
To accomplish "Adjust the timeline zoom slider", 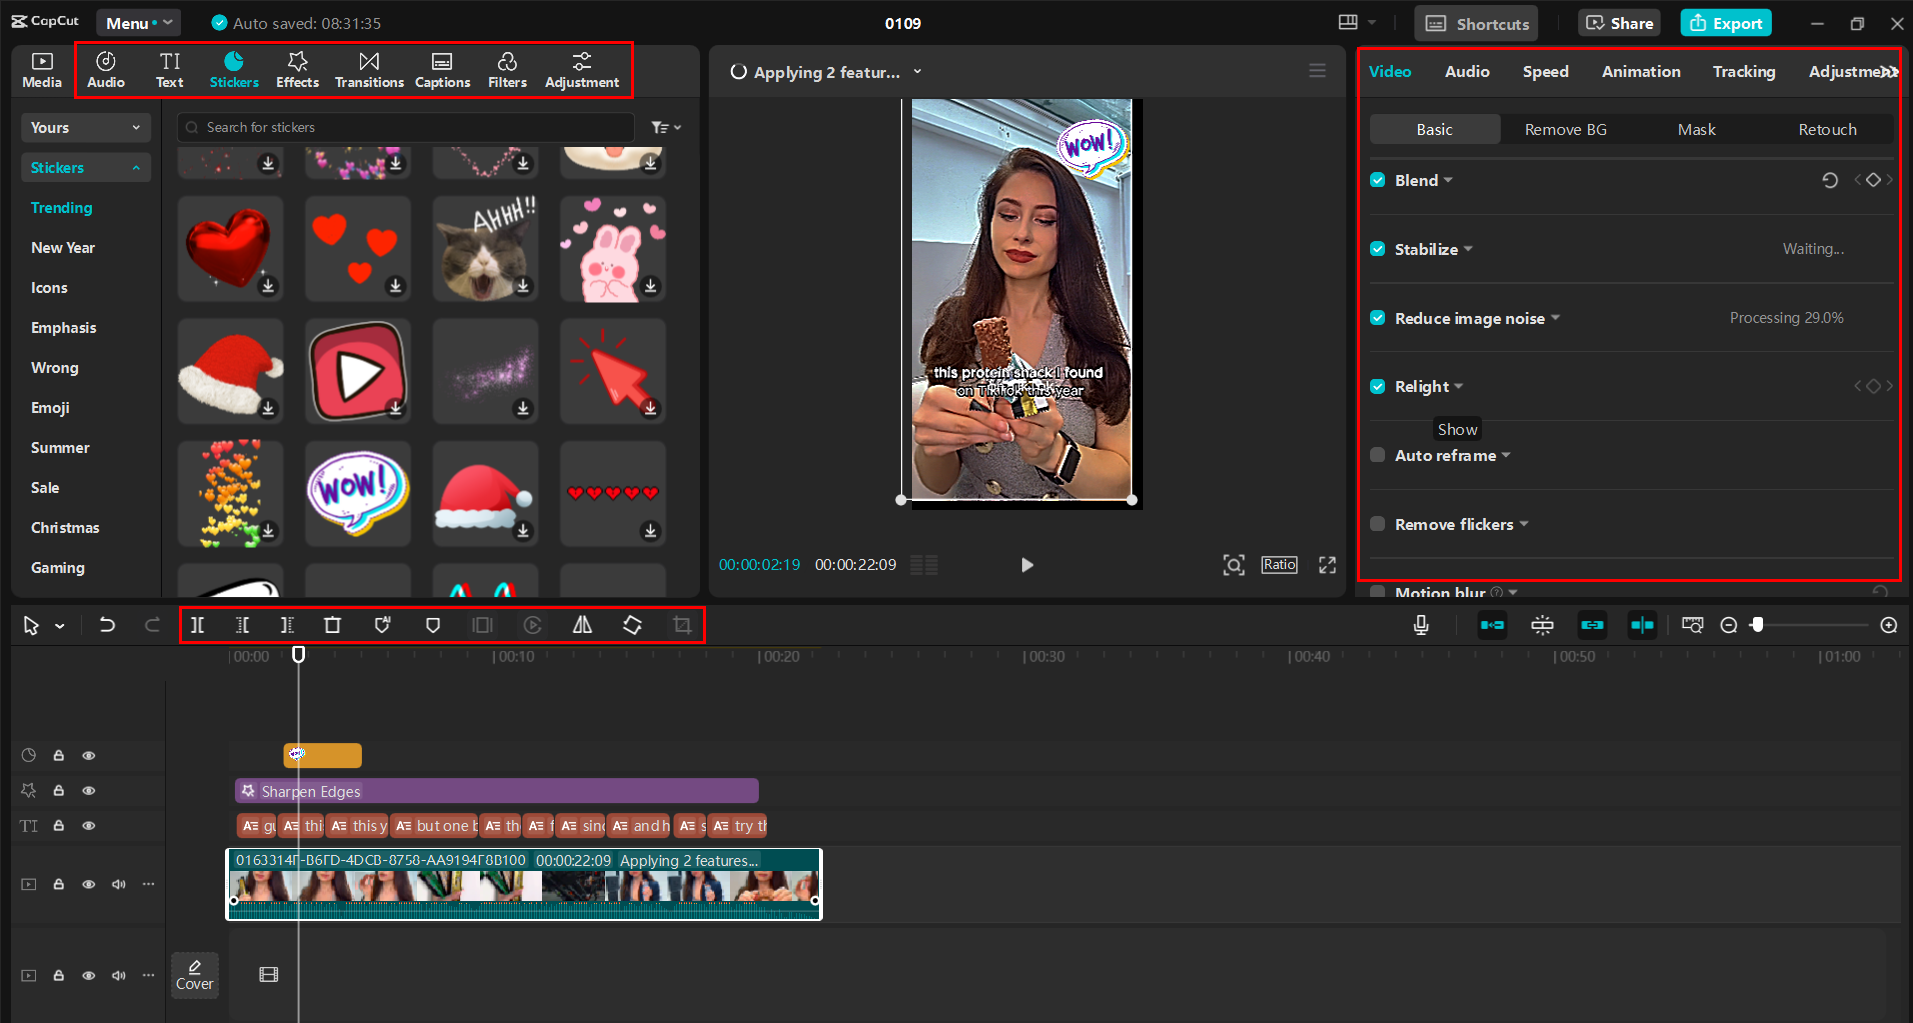I will [1758, 624].
